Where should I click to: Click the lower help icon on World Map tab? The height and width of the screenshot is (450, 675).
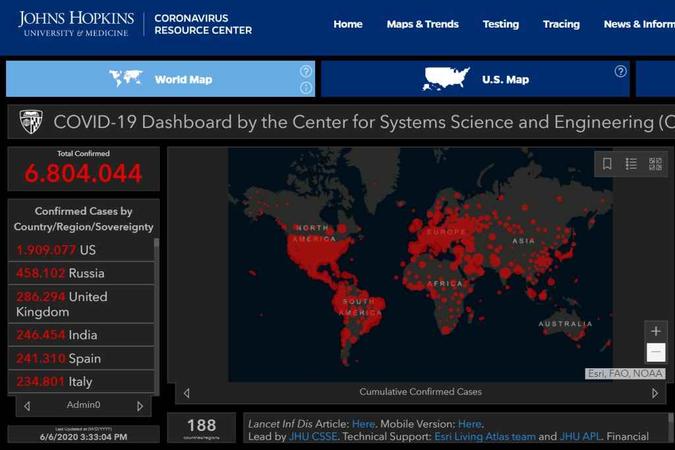tap(306, 88)
